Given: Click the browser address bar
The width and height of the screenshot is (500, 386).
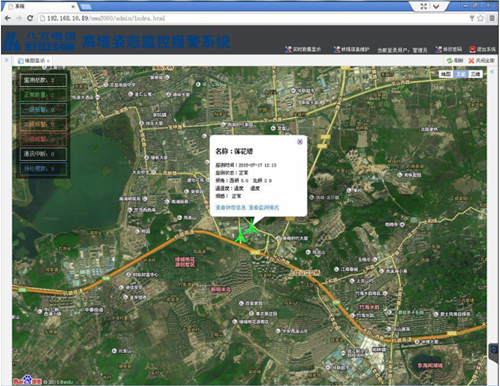Looking at the screenshot, I should click(253, 18).
